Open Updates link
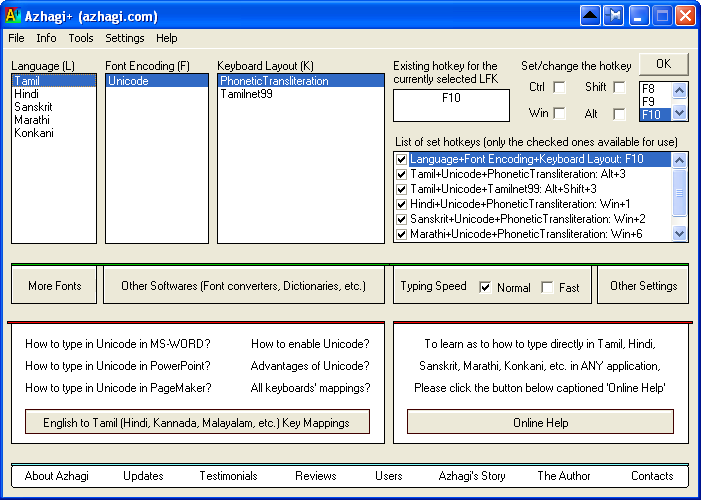Viewport: 701px width, 500px height. point(143,476)
